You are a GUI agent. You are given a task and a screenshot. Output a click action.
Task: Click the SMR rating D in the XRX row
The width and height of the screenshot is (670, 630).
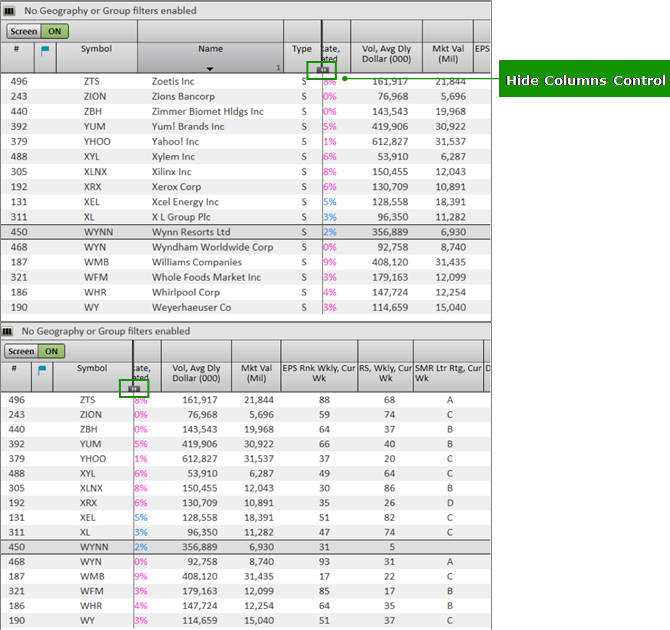[x=450, y=503]
